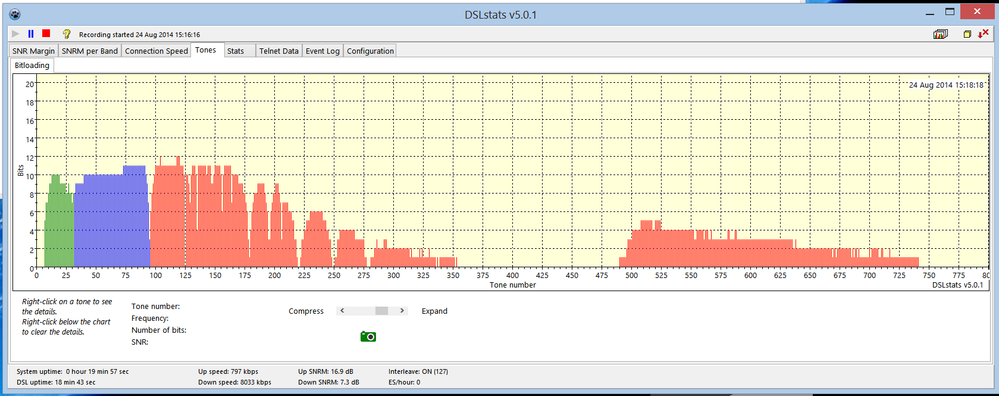
Task: Click the chart timestamp '24 Aug 2014 15:18:18'
Action: [945, 85]
